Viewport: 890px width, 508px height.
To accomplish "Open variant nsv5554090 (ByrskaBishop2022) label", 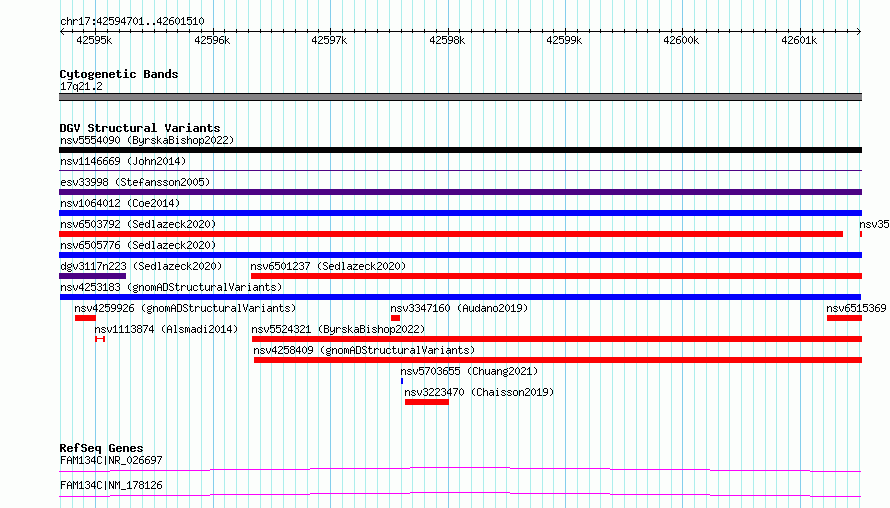I will 147,140.
